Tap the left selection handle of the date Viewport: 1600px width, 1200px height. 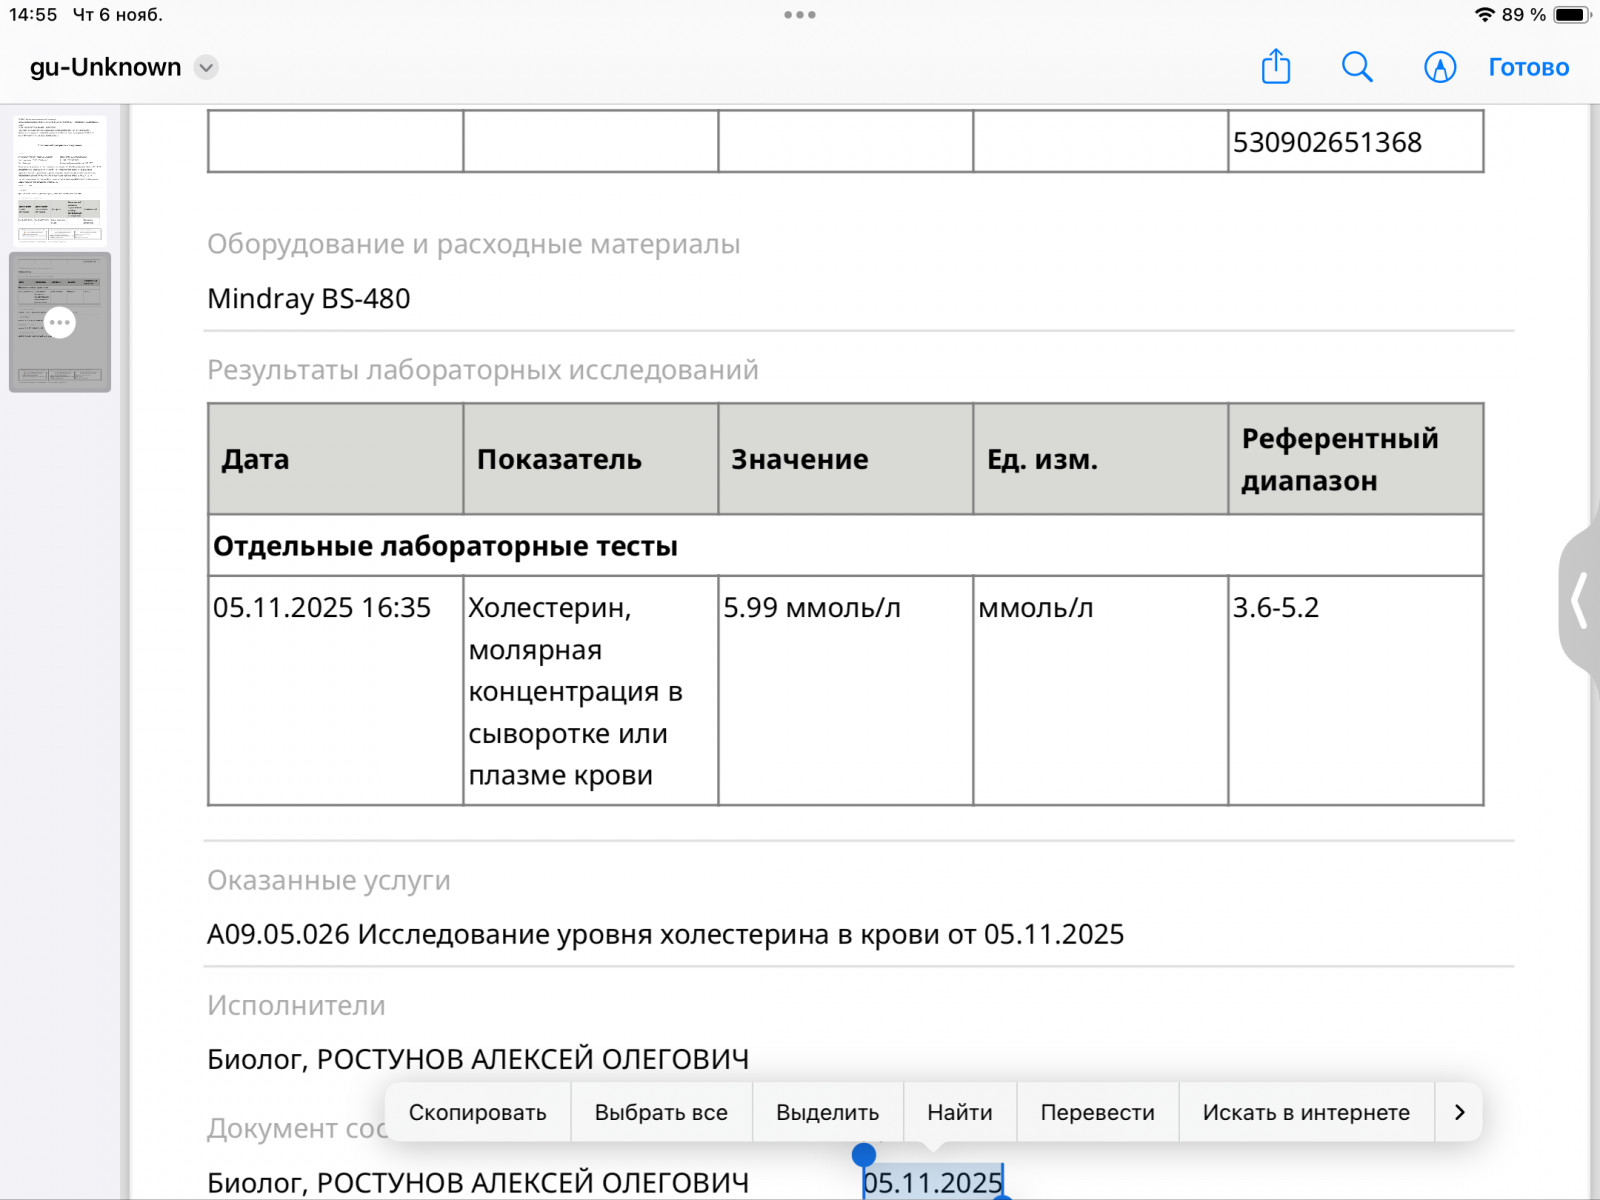pos(864,1157)
